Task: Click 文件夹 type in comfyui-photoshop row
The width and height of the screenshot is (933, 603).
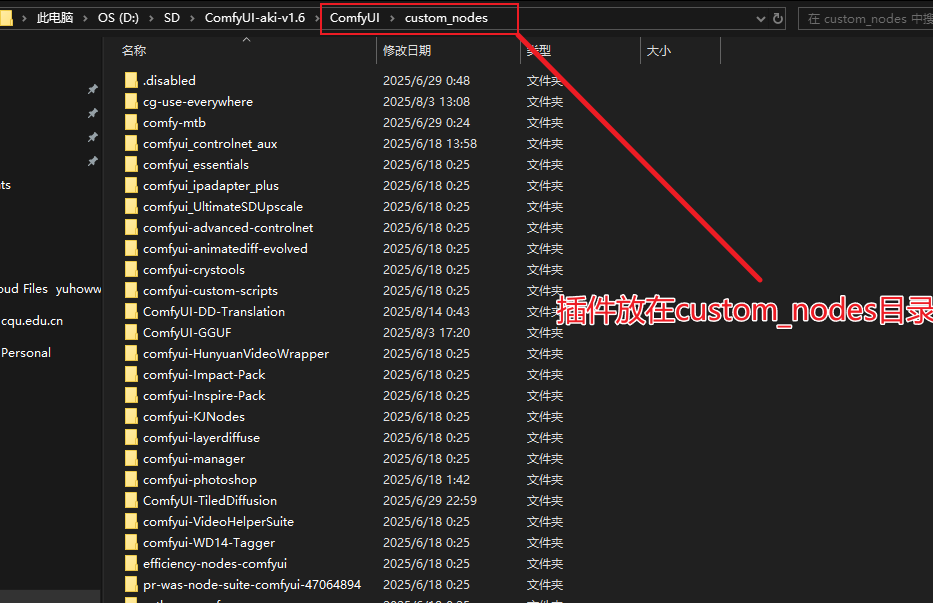Action: (x=544, y=480)
